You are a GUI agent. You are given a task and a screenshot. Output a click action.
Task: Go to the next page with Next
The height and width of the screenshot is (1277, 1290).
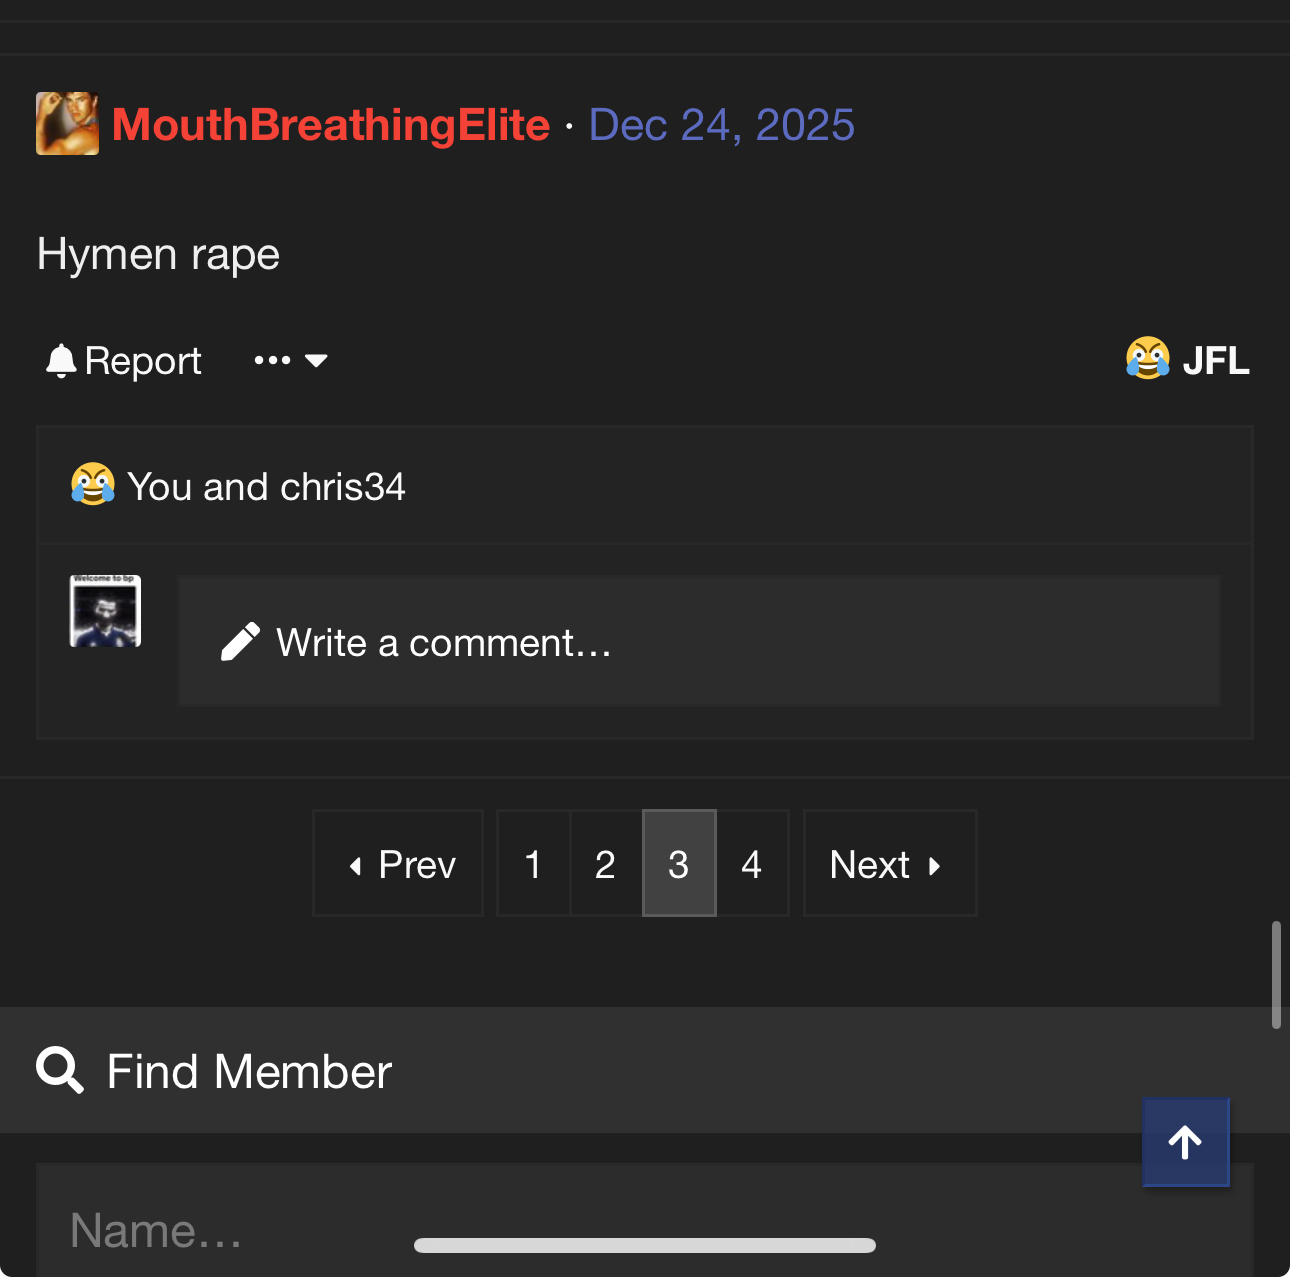point(890,863)
